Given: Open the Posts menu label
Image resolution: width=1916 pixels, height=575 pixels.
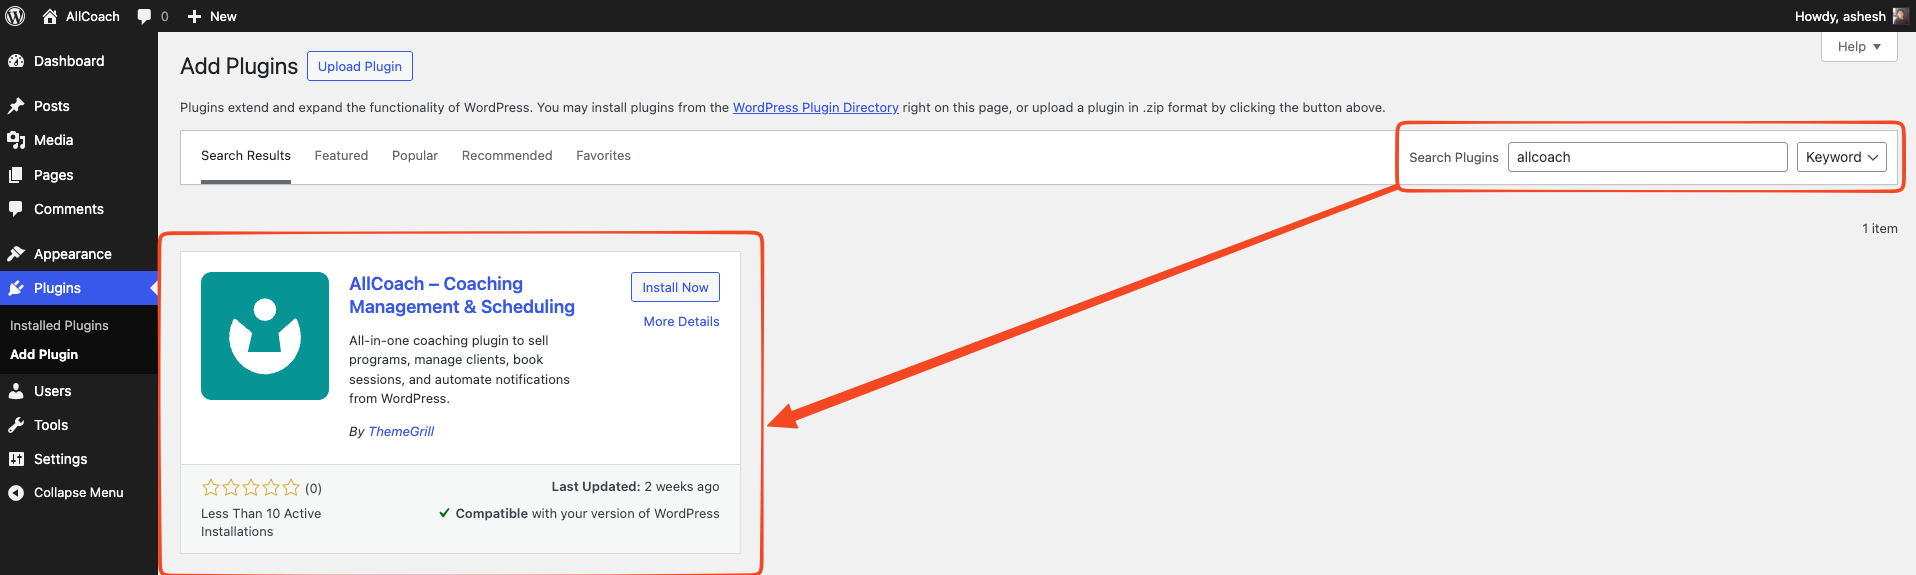Looking at the screenshot, I should [x=52, y=106].
